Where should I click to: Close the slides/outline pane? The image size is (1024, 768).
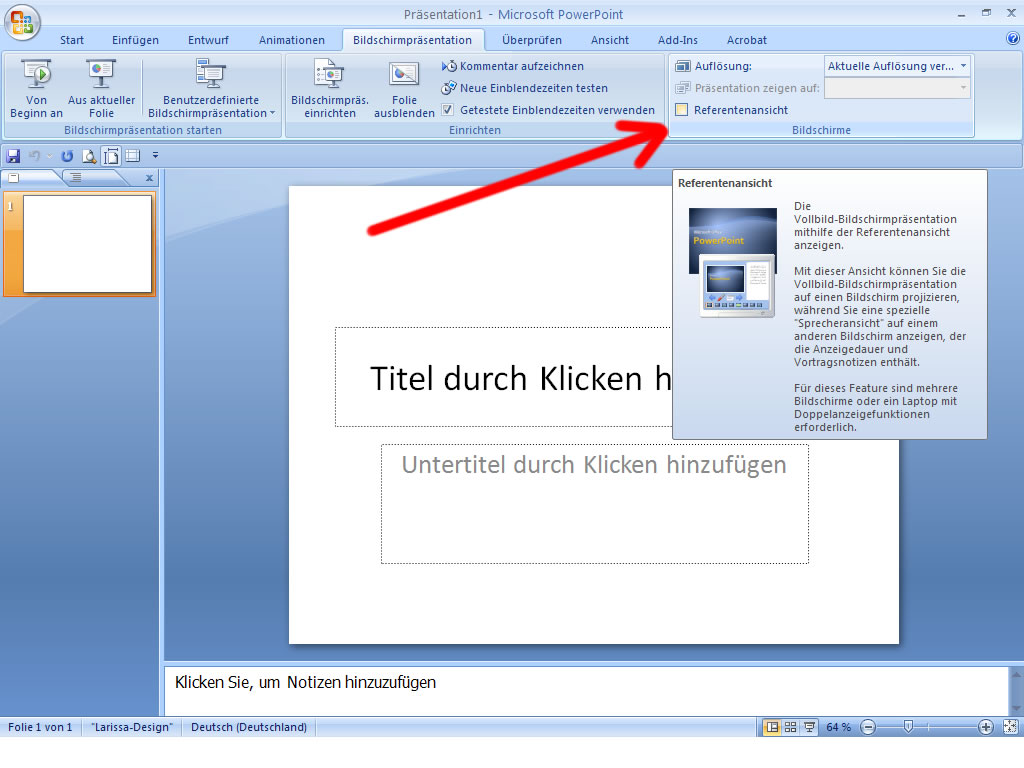coord(150,178)
